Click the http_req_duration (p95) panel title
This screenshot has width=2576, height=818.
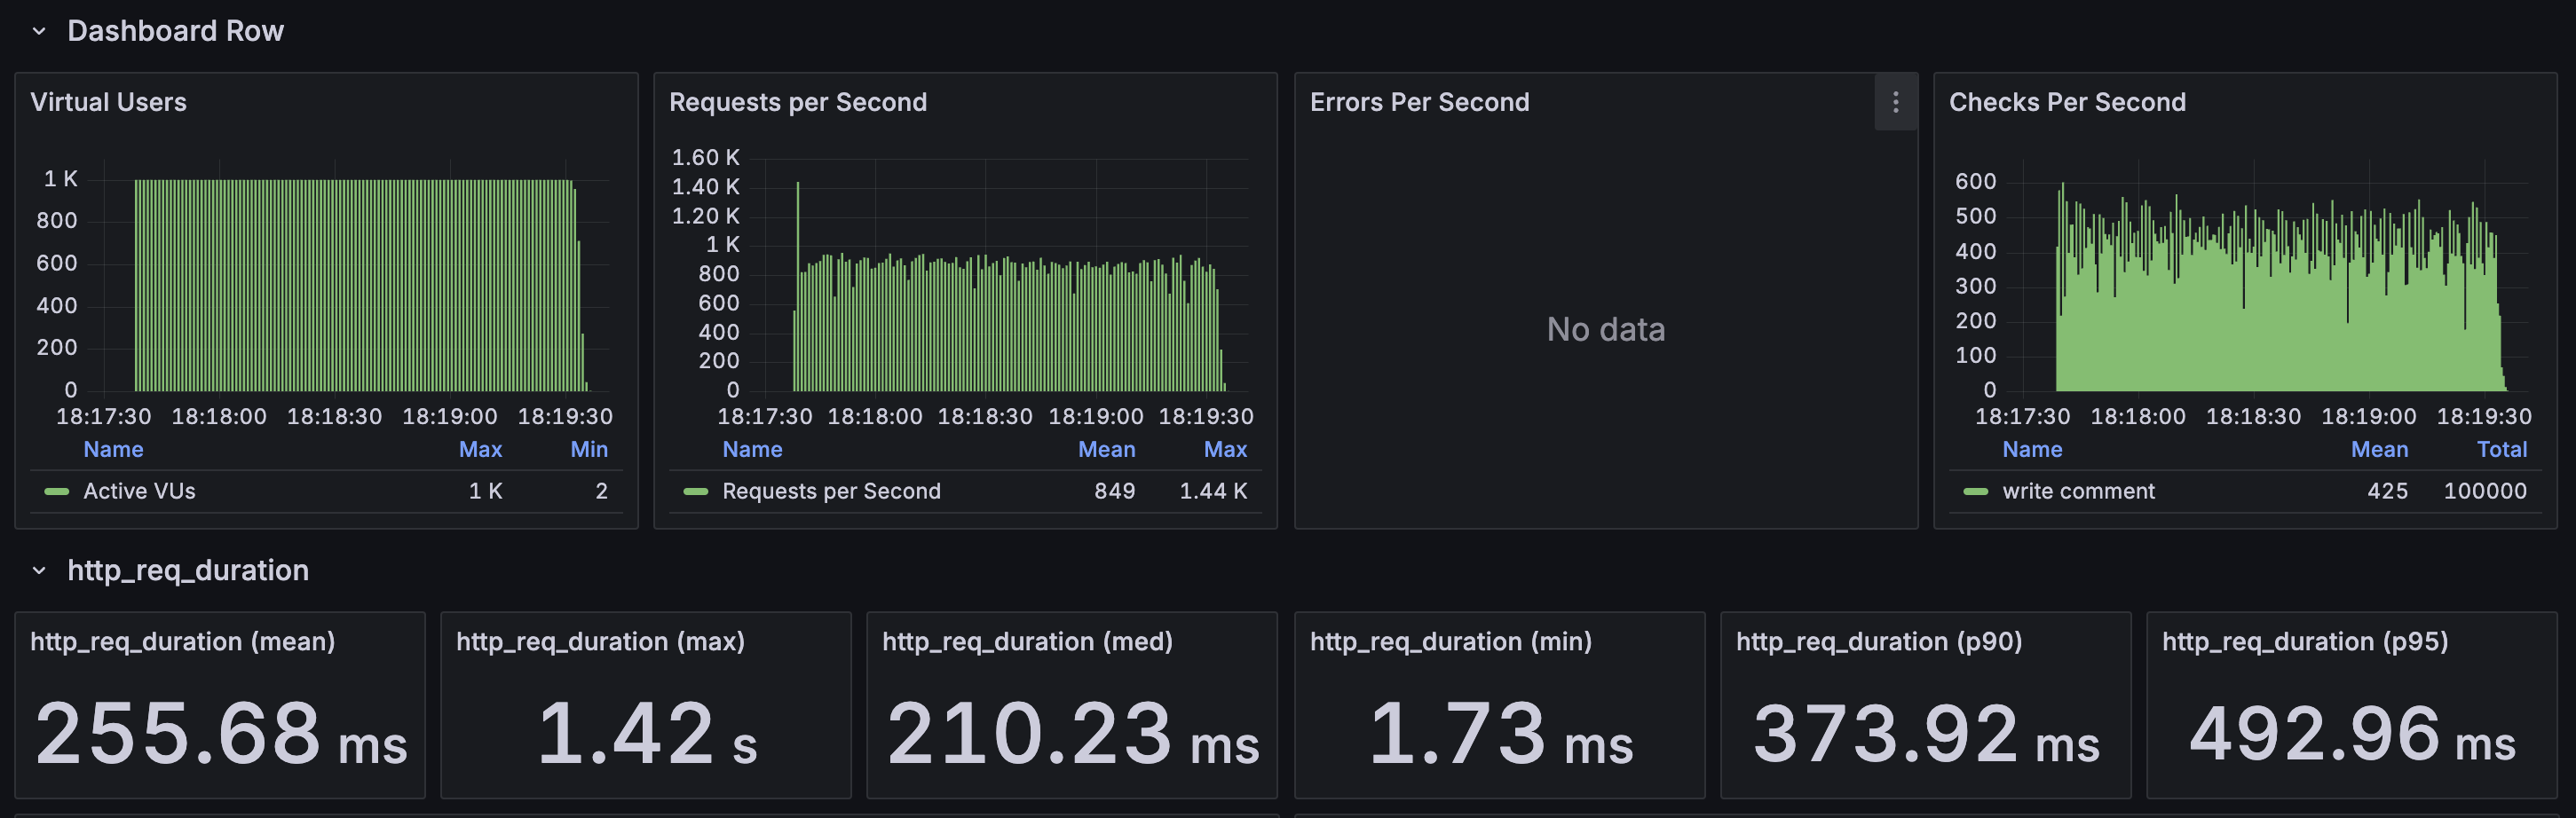[2305, 642]
